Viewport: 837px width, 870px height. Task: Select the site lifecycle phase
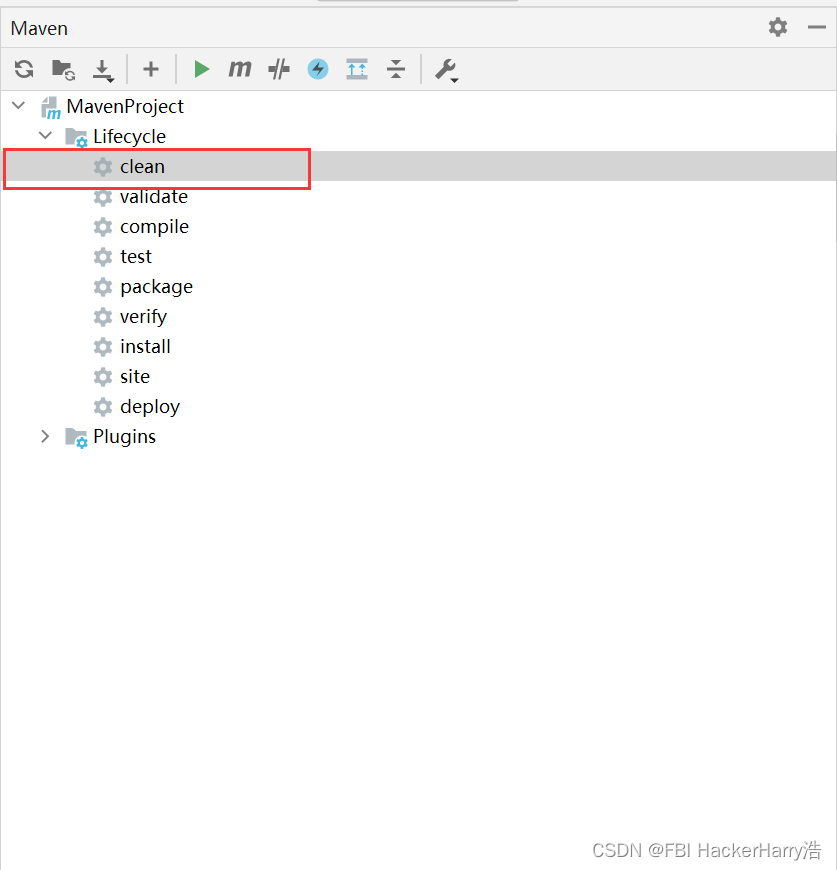click(135, 377)
